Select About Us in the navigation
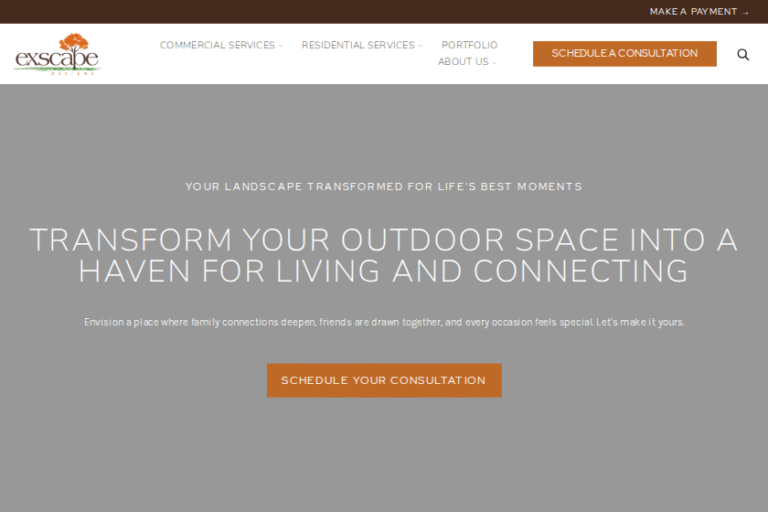768x512 pixels. [x=463, y=62]
